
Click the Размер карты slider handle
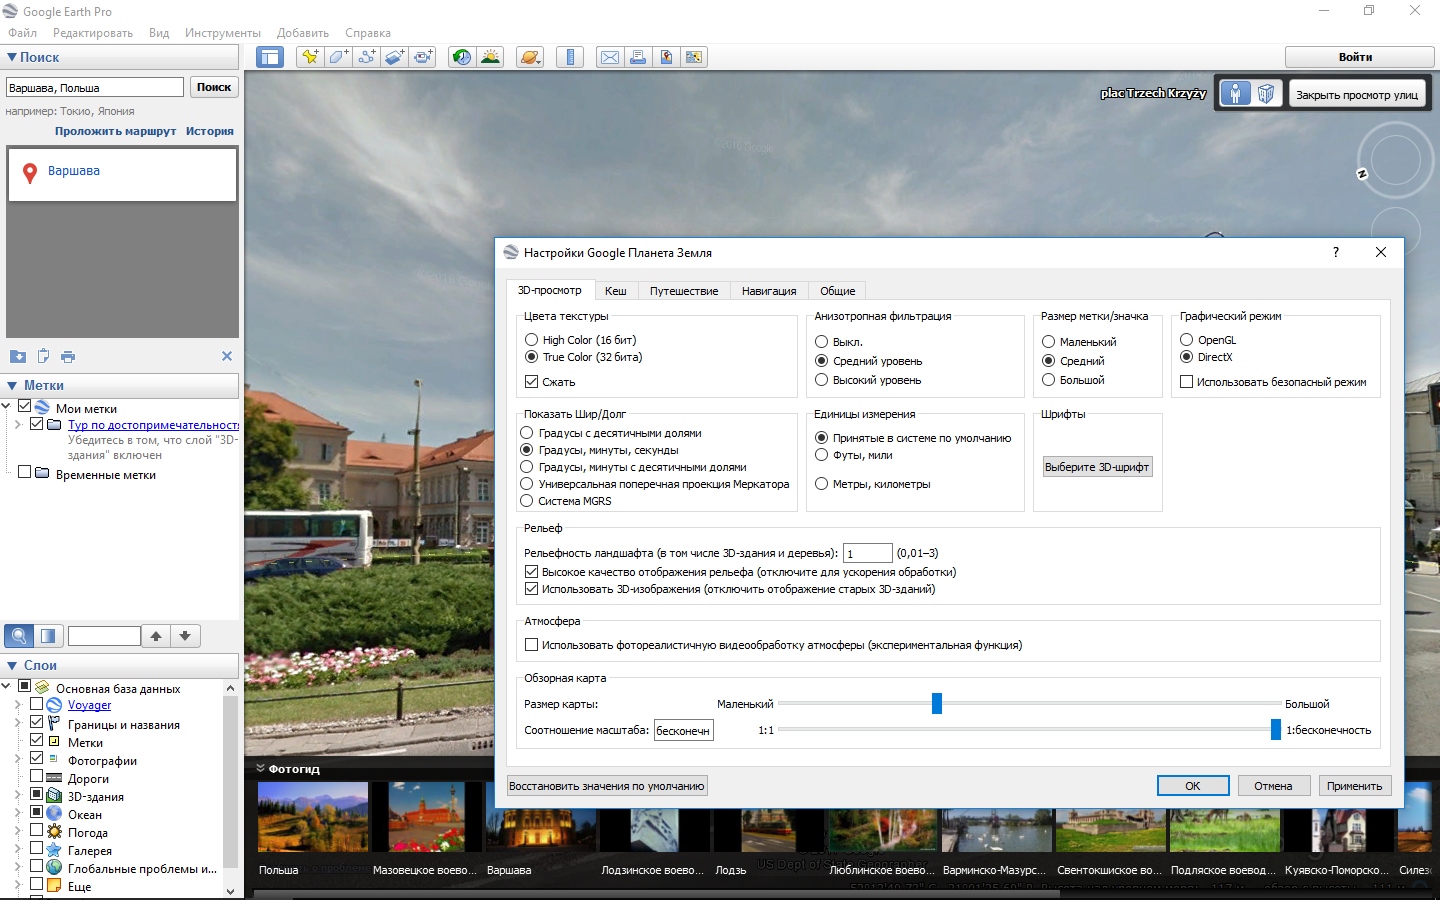[x=937, y=703]
